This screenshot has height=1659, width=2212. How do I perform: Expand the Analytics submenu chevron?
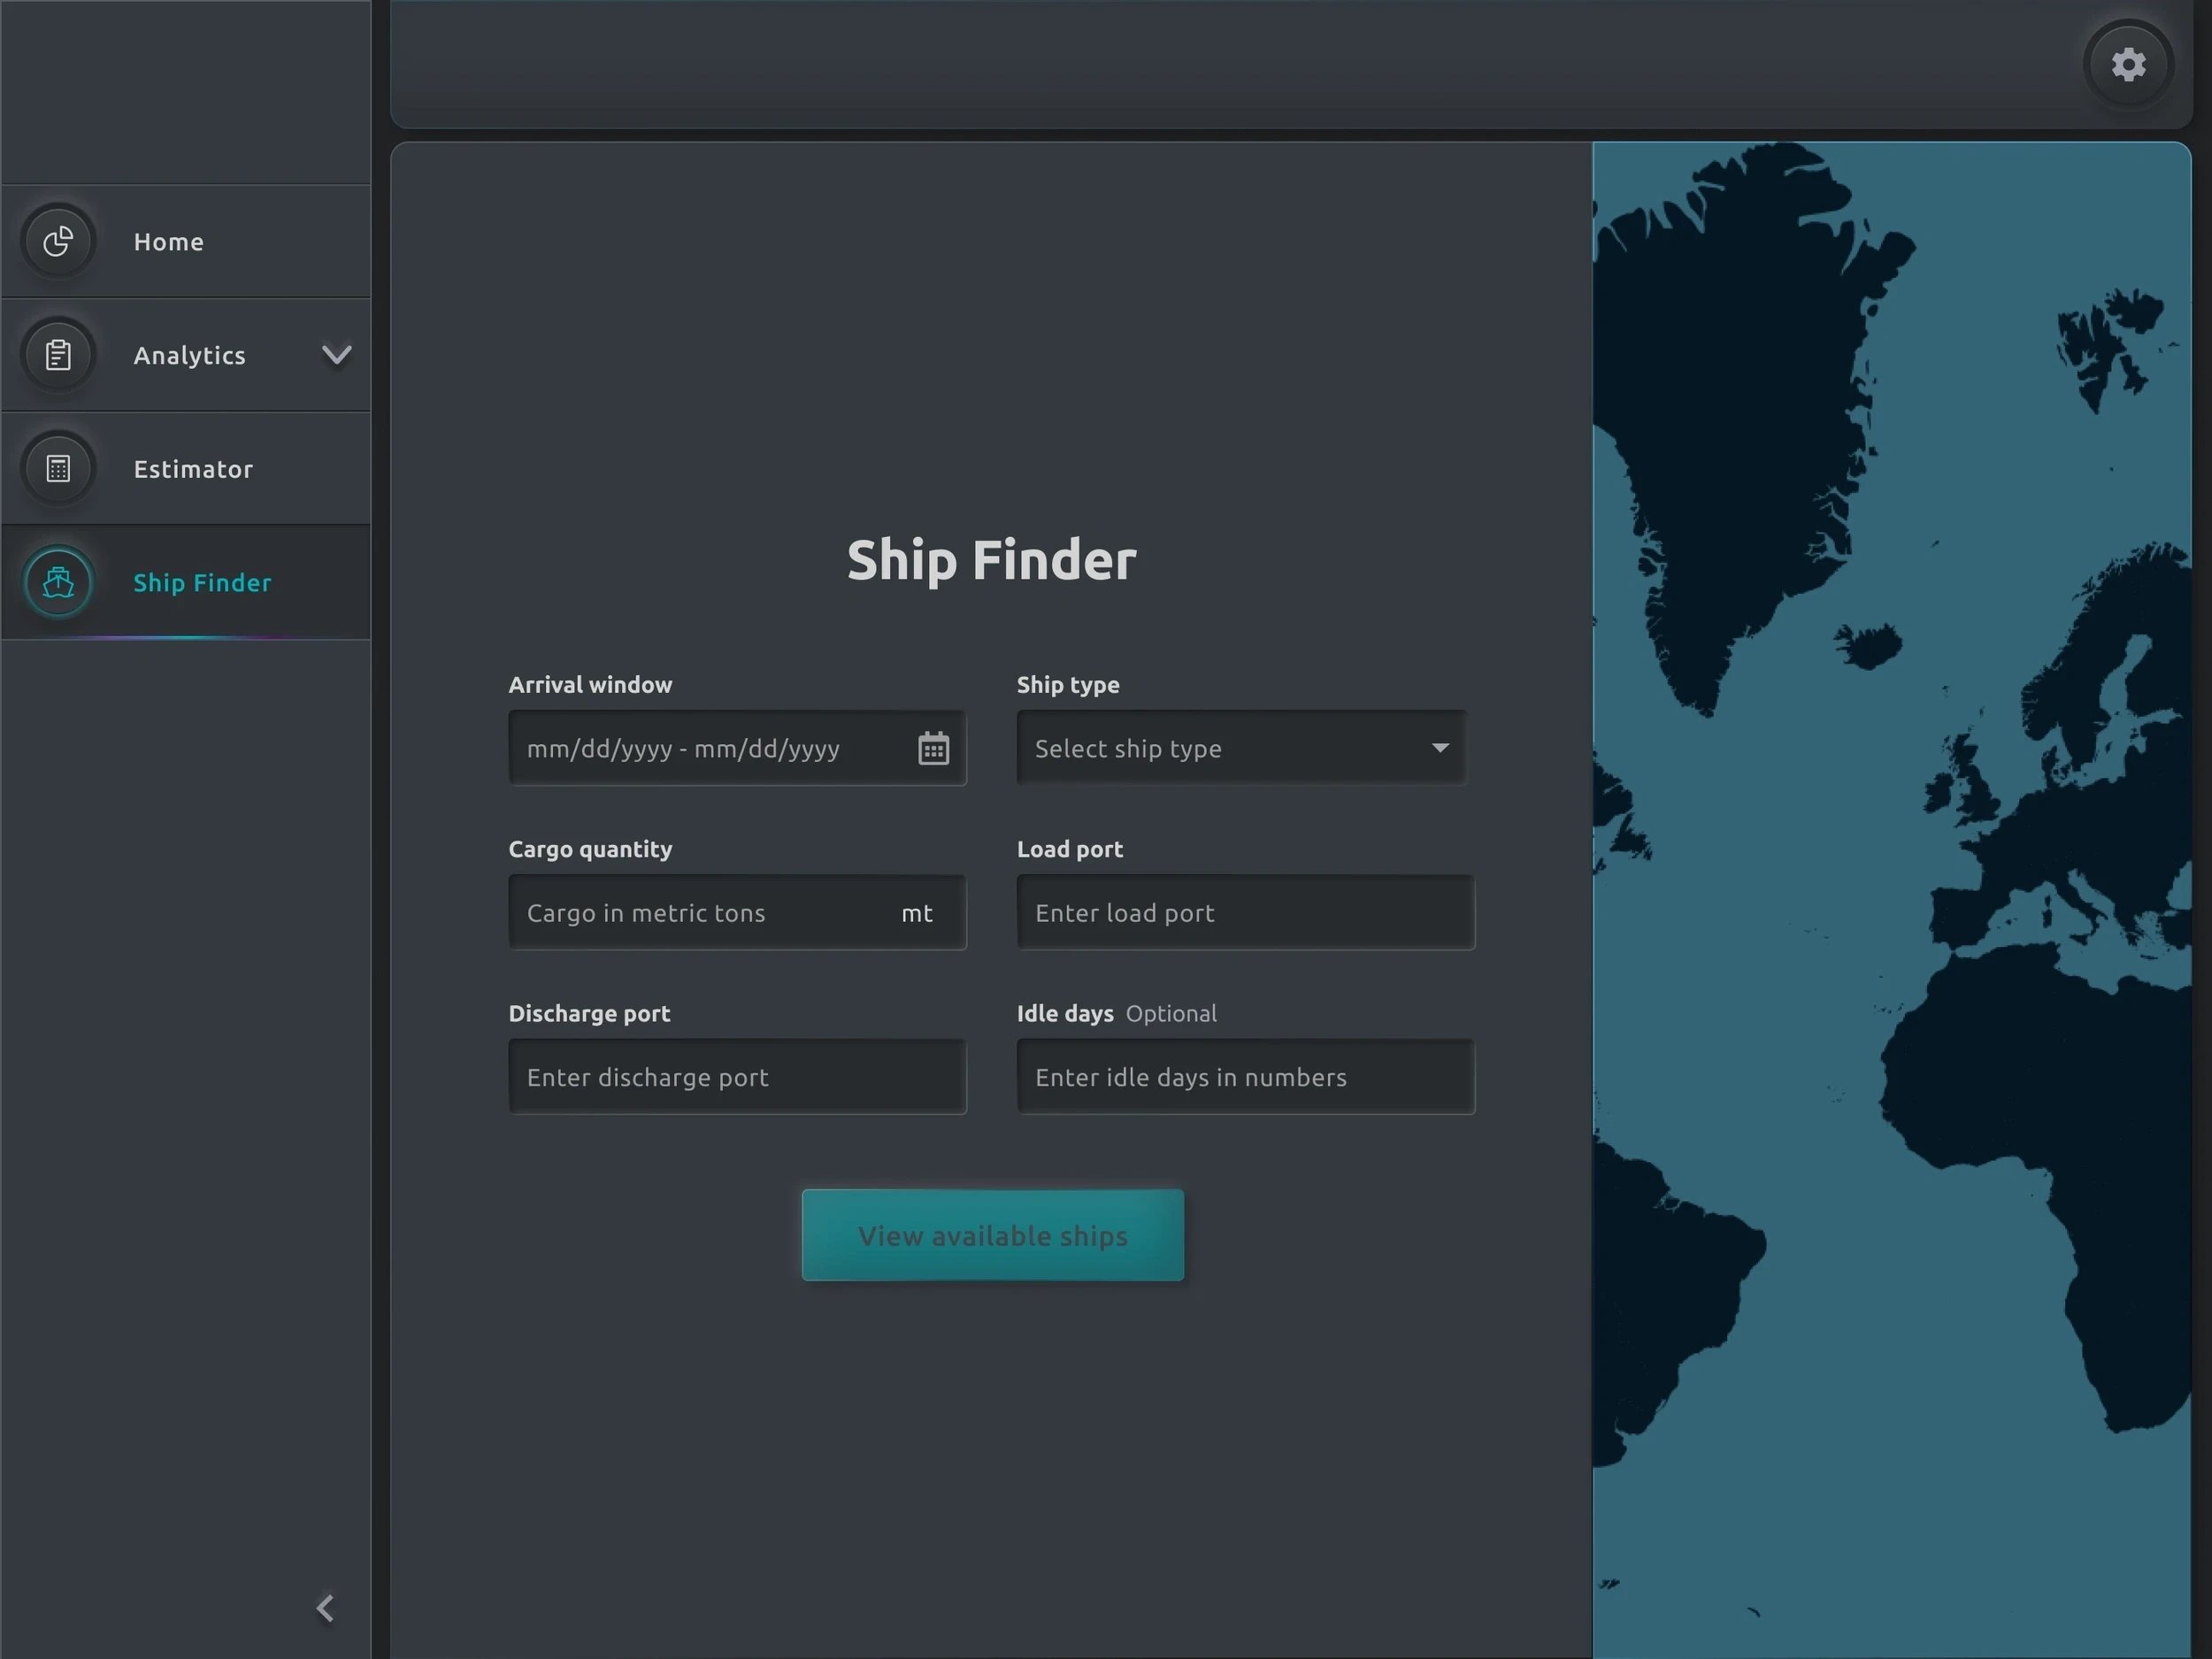(337, 355)
